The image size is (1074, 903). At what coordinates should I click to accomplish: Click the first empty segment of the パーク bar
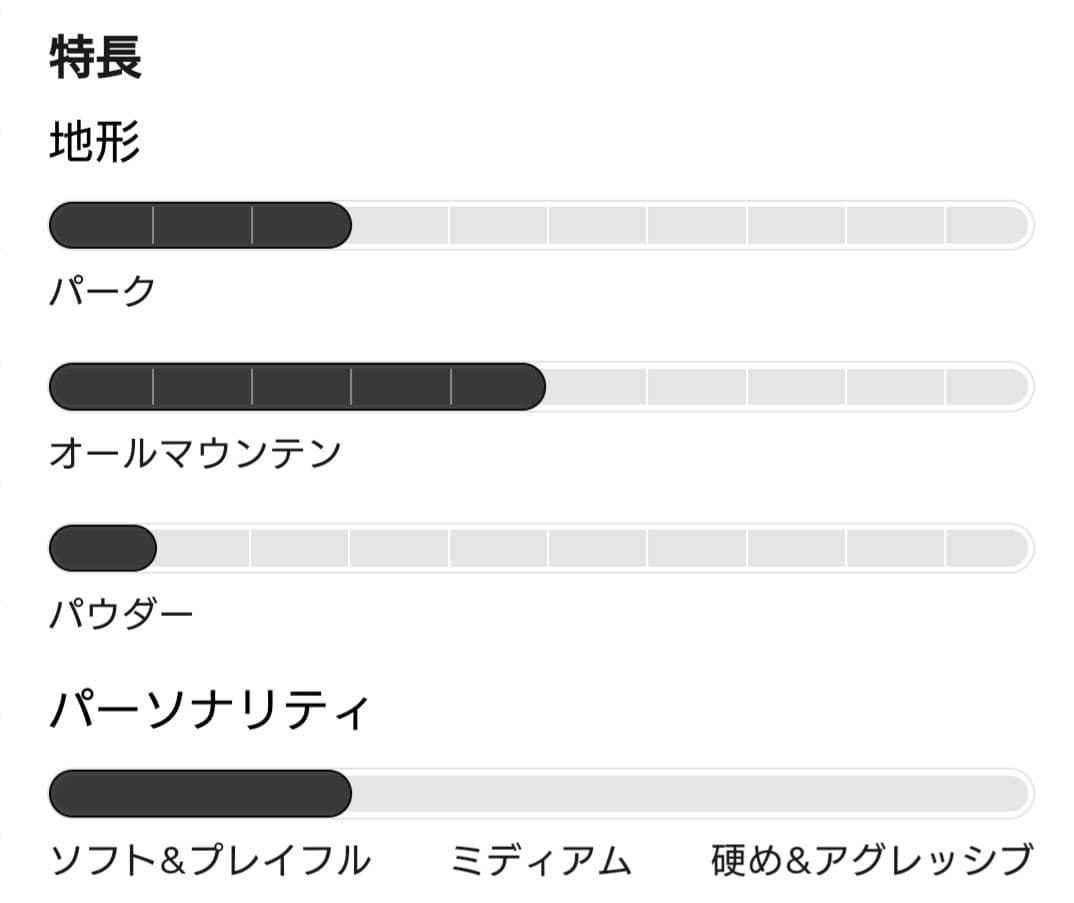(400, 225)
